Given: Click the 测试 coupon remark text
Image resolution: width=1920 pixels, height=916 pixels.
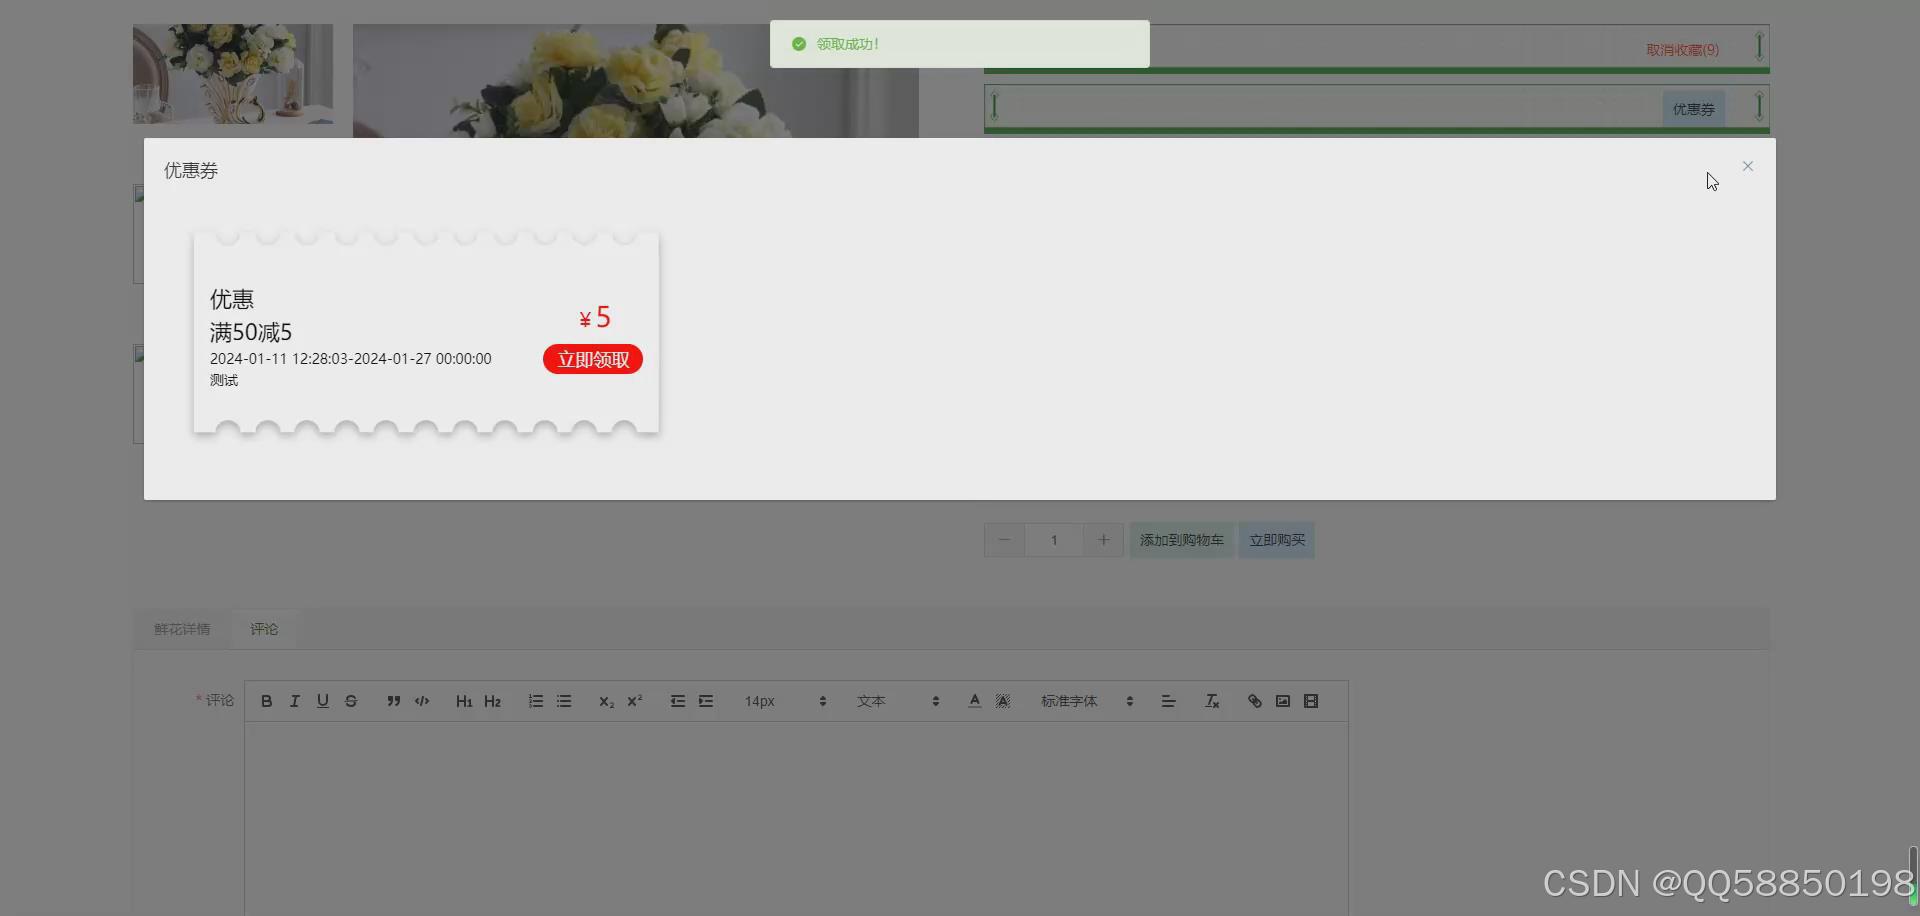Looking at the screenshot, I should [224, 380].
